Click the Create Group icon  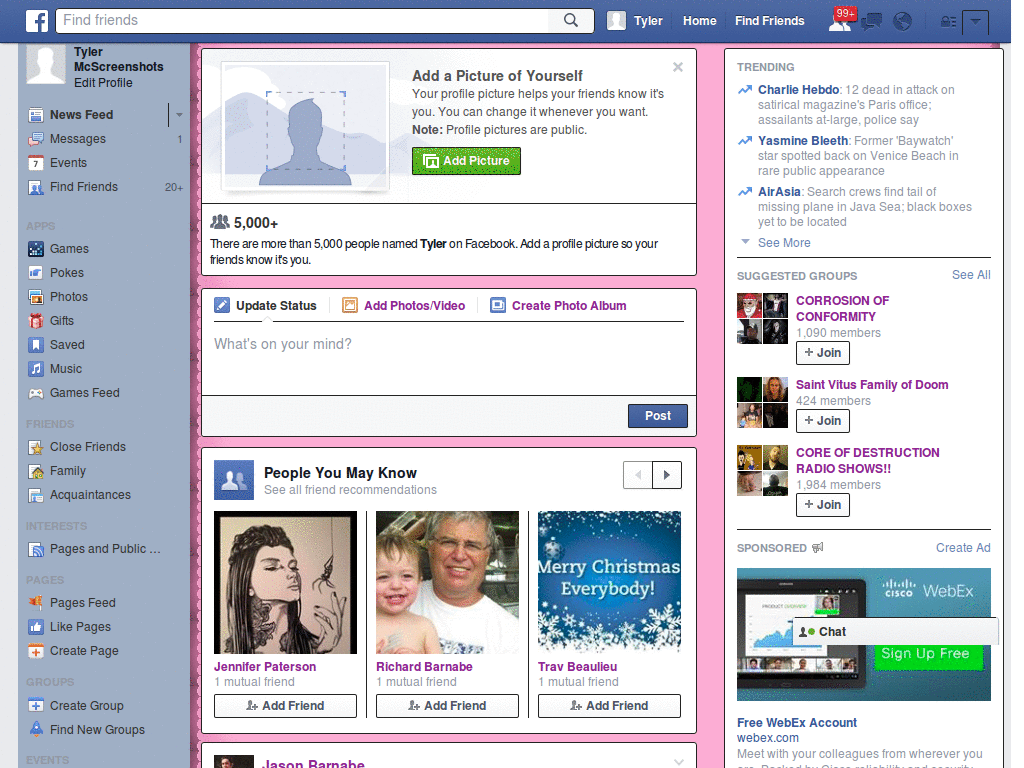tap(36, 706)
